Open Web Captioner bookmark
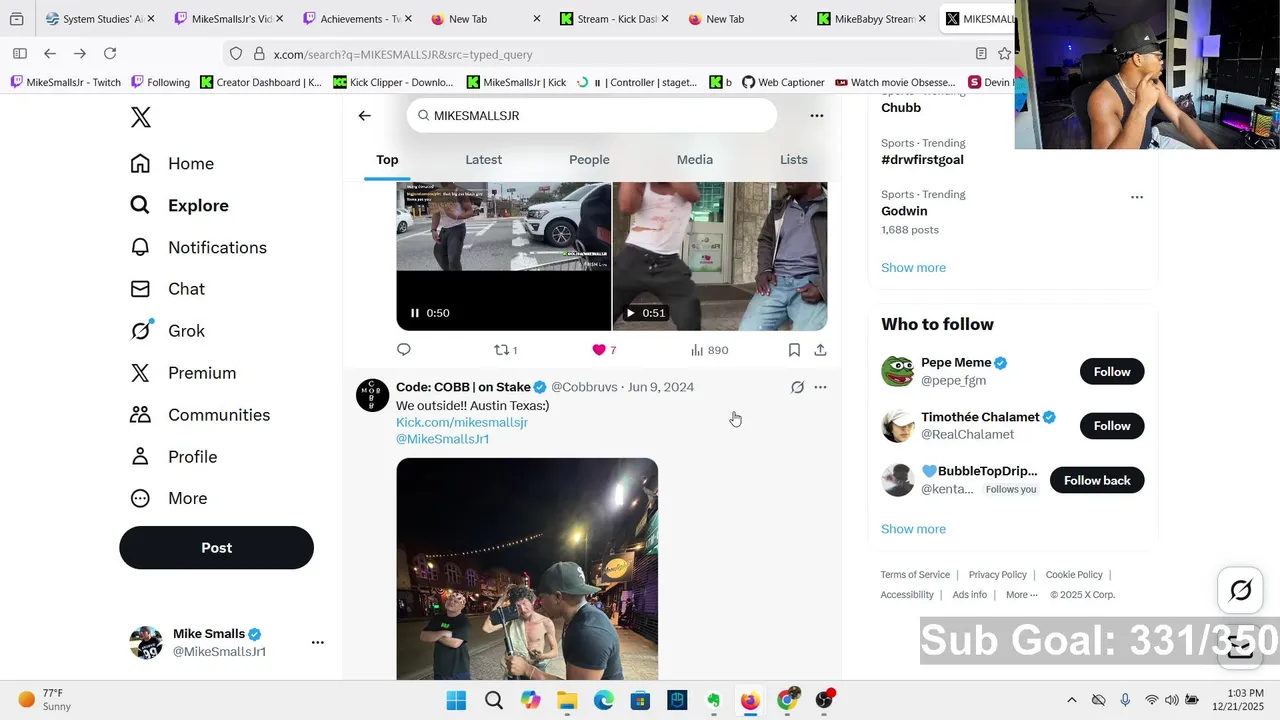1280x720 pixels. (x=783, y=82)
